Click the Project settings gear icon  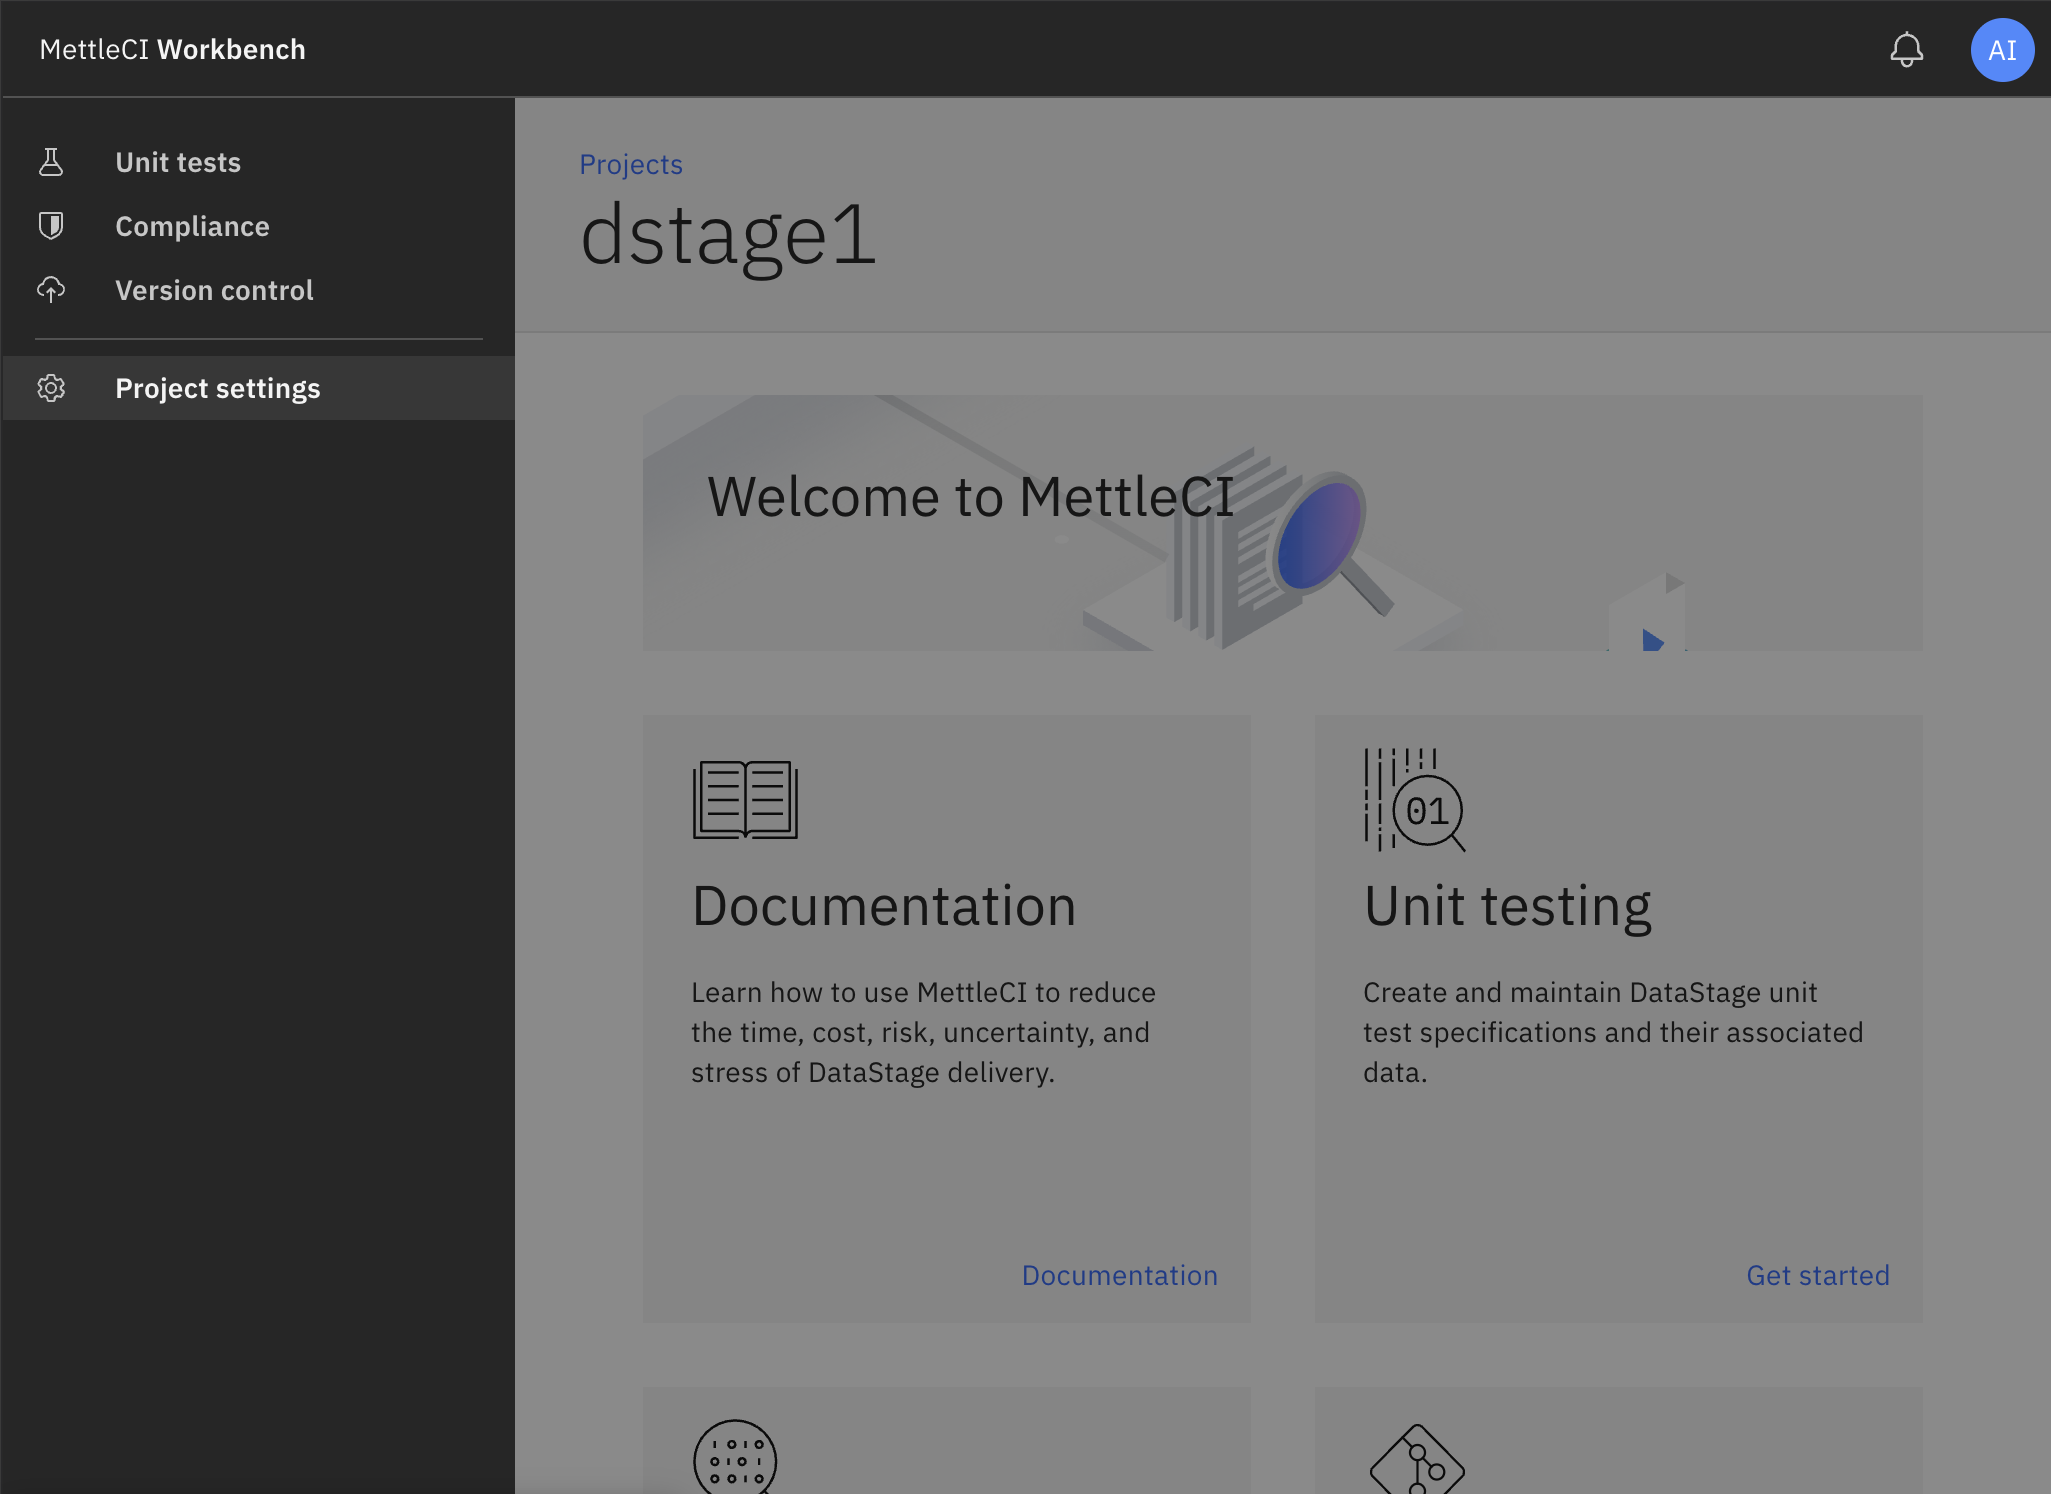tap(51, 388)
